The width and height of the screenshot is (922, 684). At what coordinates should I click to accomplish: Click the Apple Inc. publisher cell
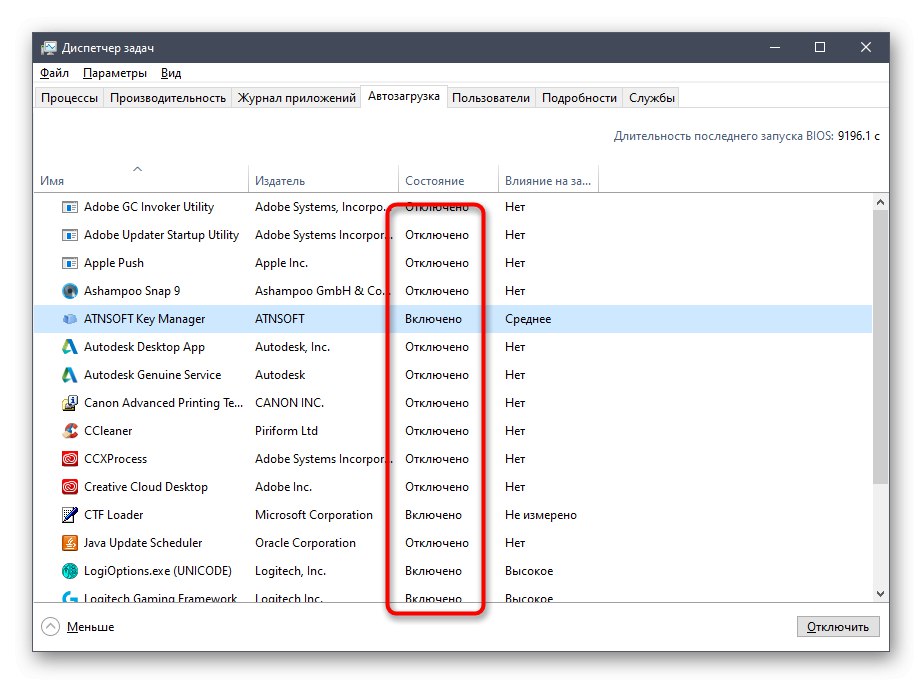[281, 263]
